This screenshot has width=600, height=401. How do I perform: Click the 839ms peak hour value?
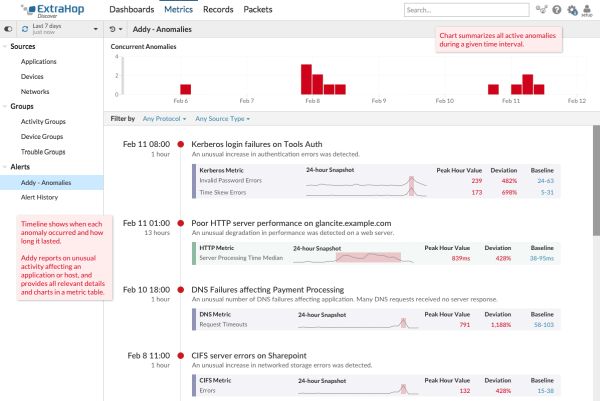[x=460, y=258]
